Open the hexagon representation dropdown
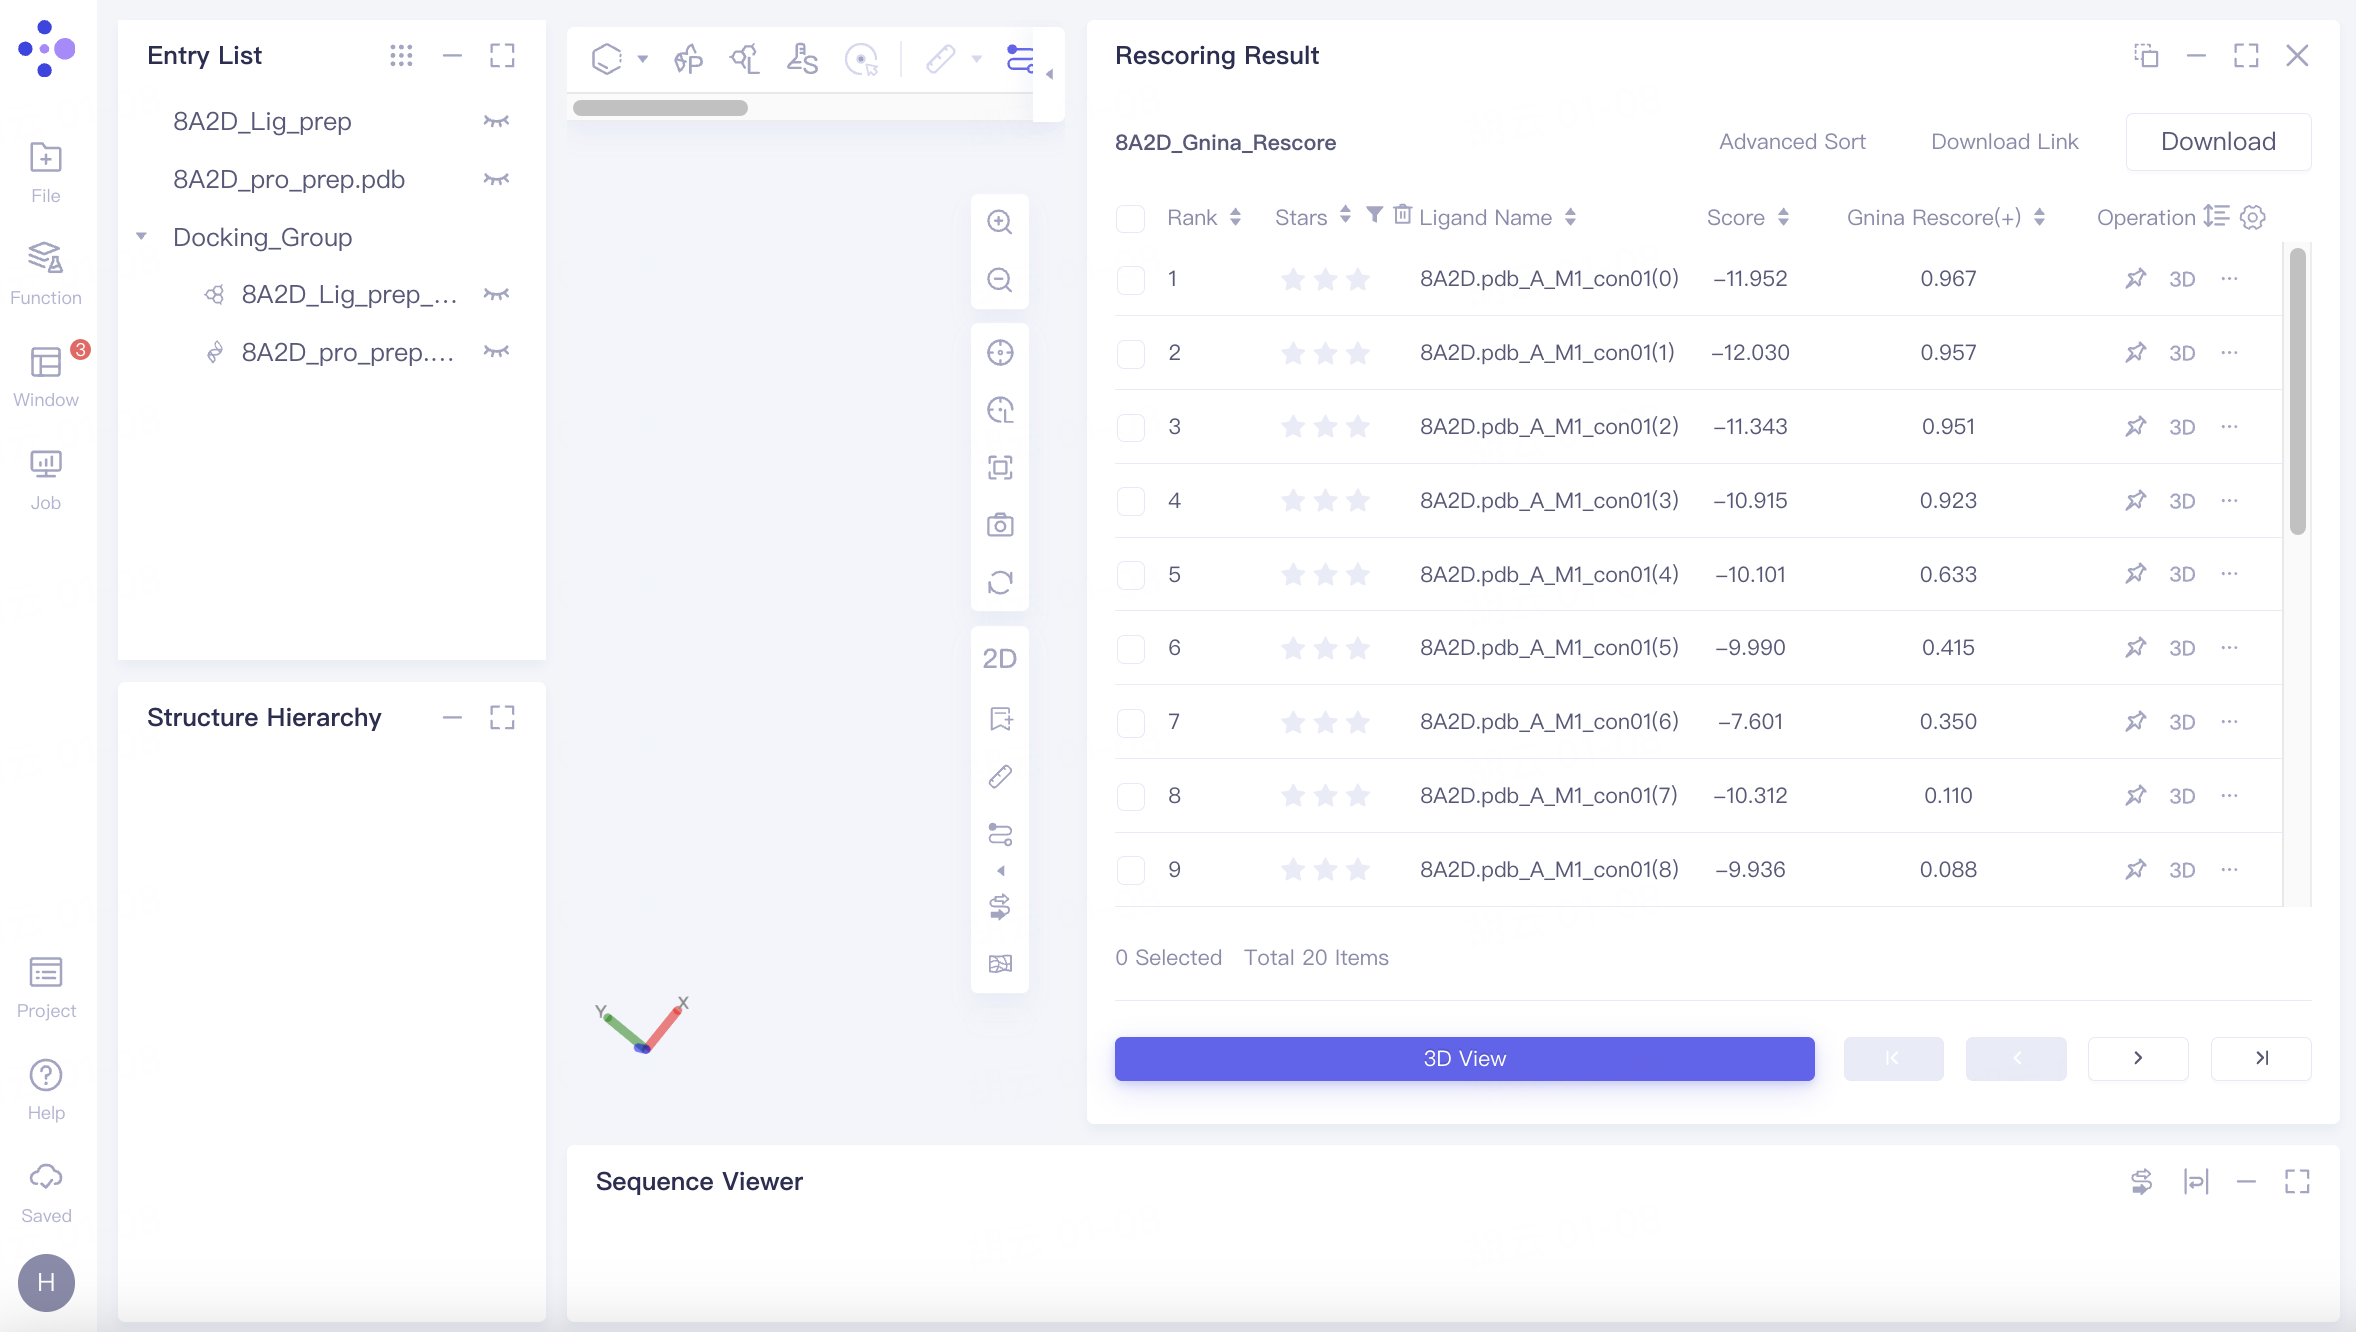The width and height of the screenshot is (2356, 1332). (643, 60)
